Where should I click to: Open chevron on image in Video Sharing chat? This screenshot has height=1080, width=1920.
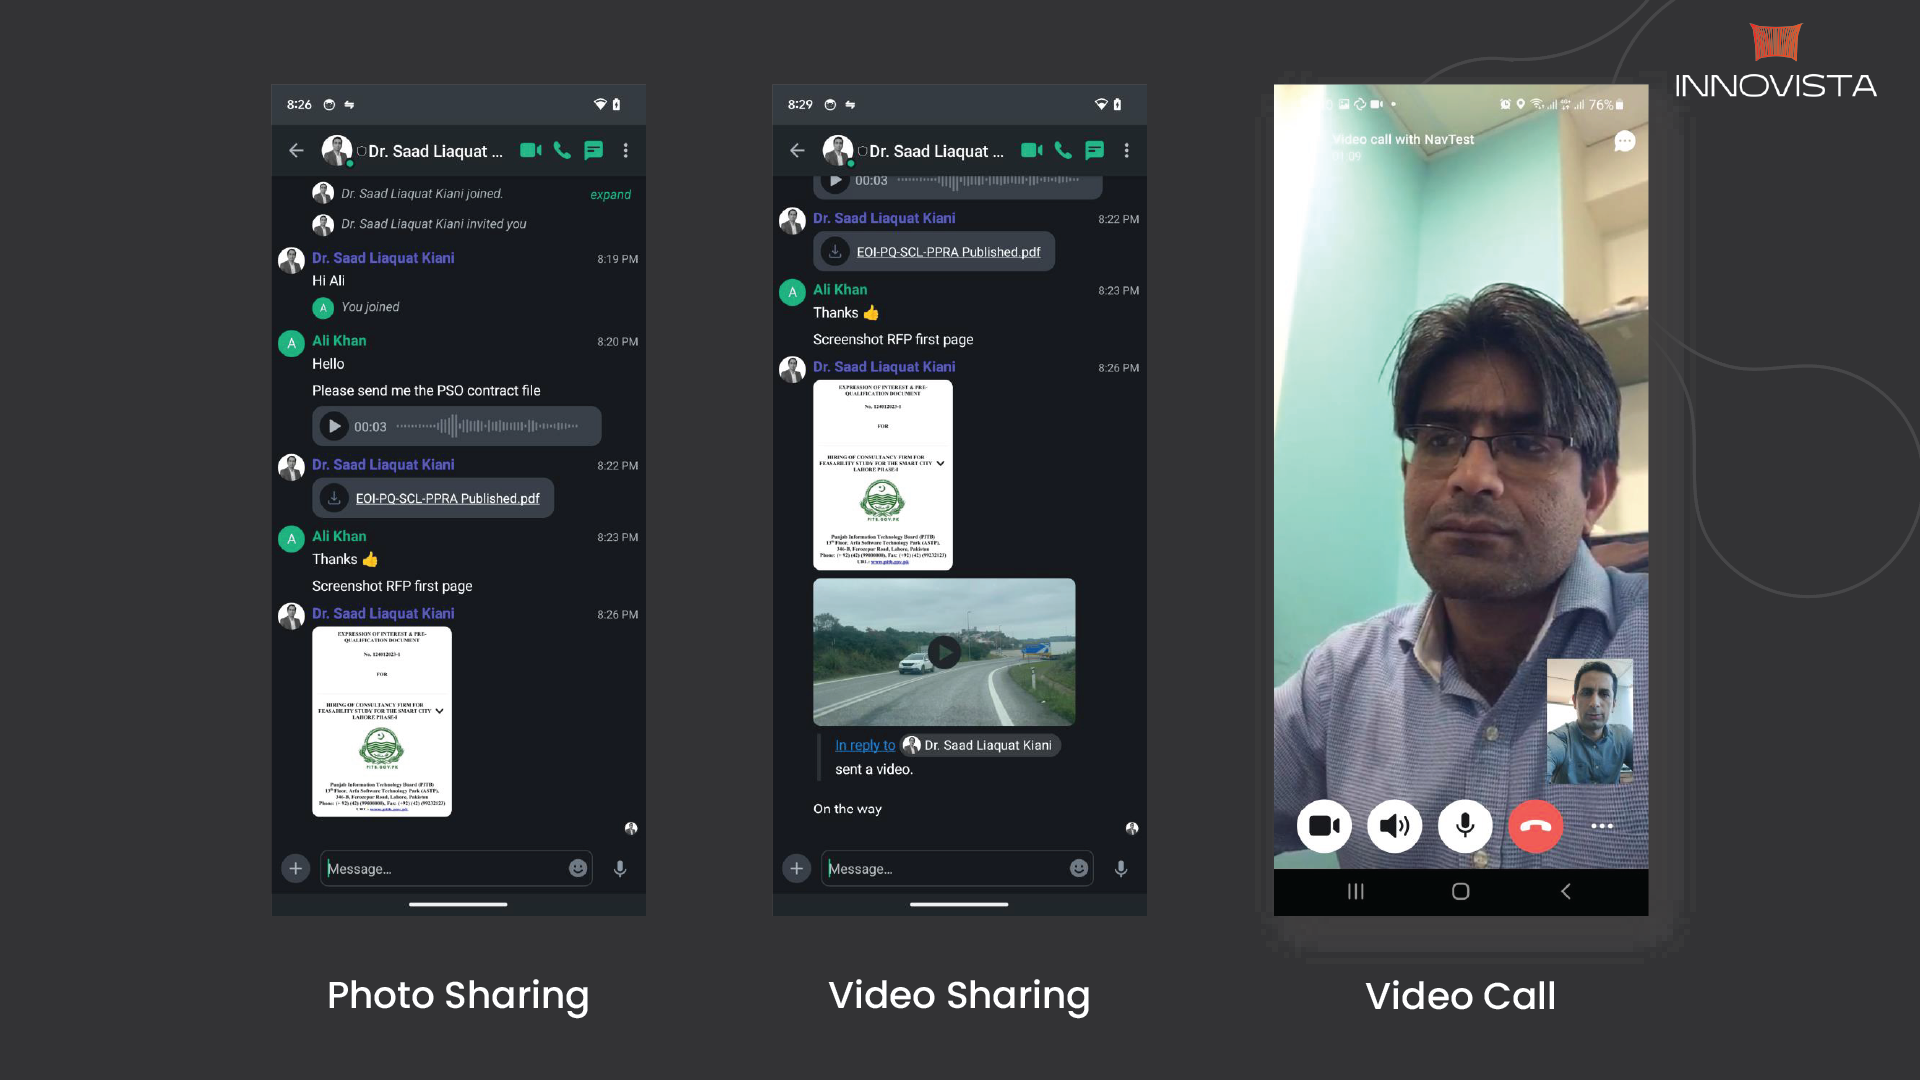click(941, 463)
